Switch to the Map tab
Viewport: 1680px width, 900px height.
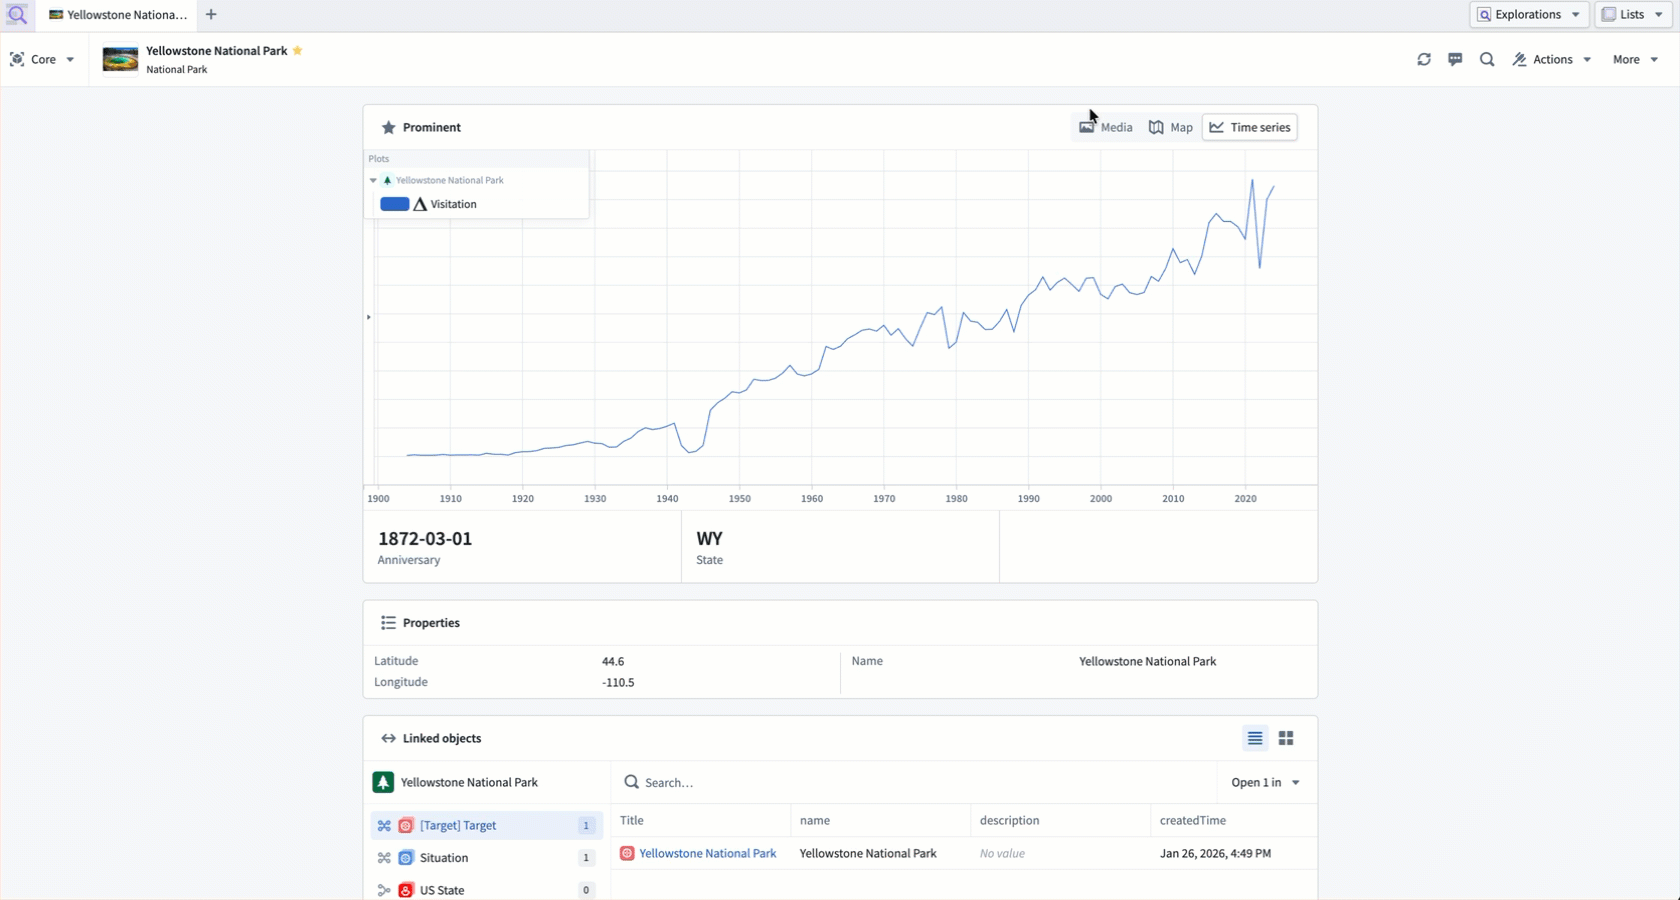(1171, 127)
